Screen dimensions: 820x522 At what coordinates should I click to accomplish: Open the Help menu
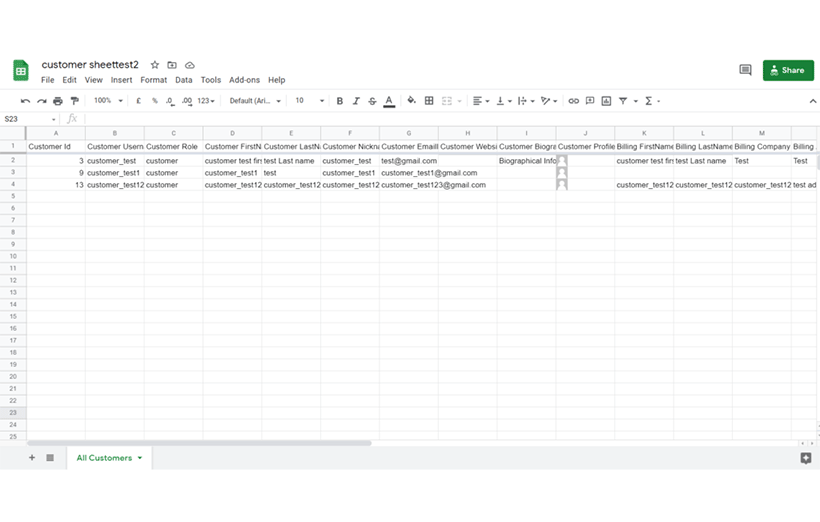click(x=277, y=80)
